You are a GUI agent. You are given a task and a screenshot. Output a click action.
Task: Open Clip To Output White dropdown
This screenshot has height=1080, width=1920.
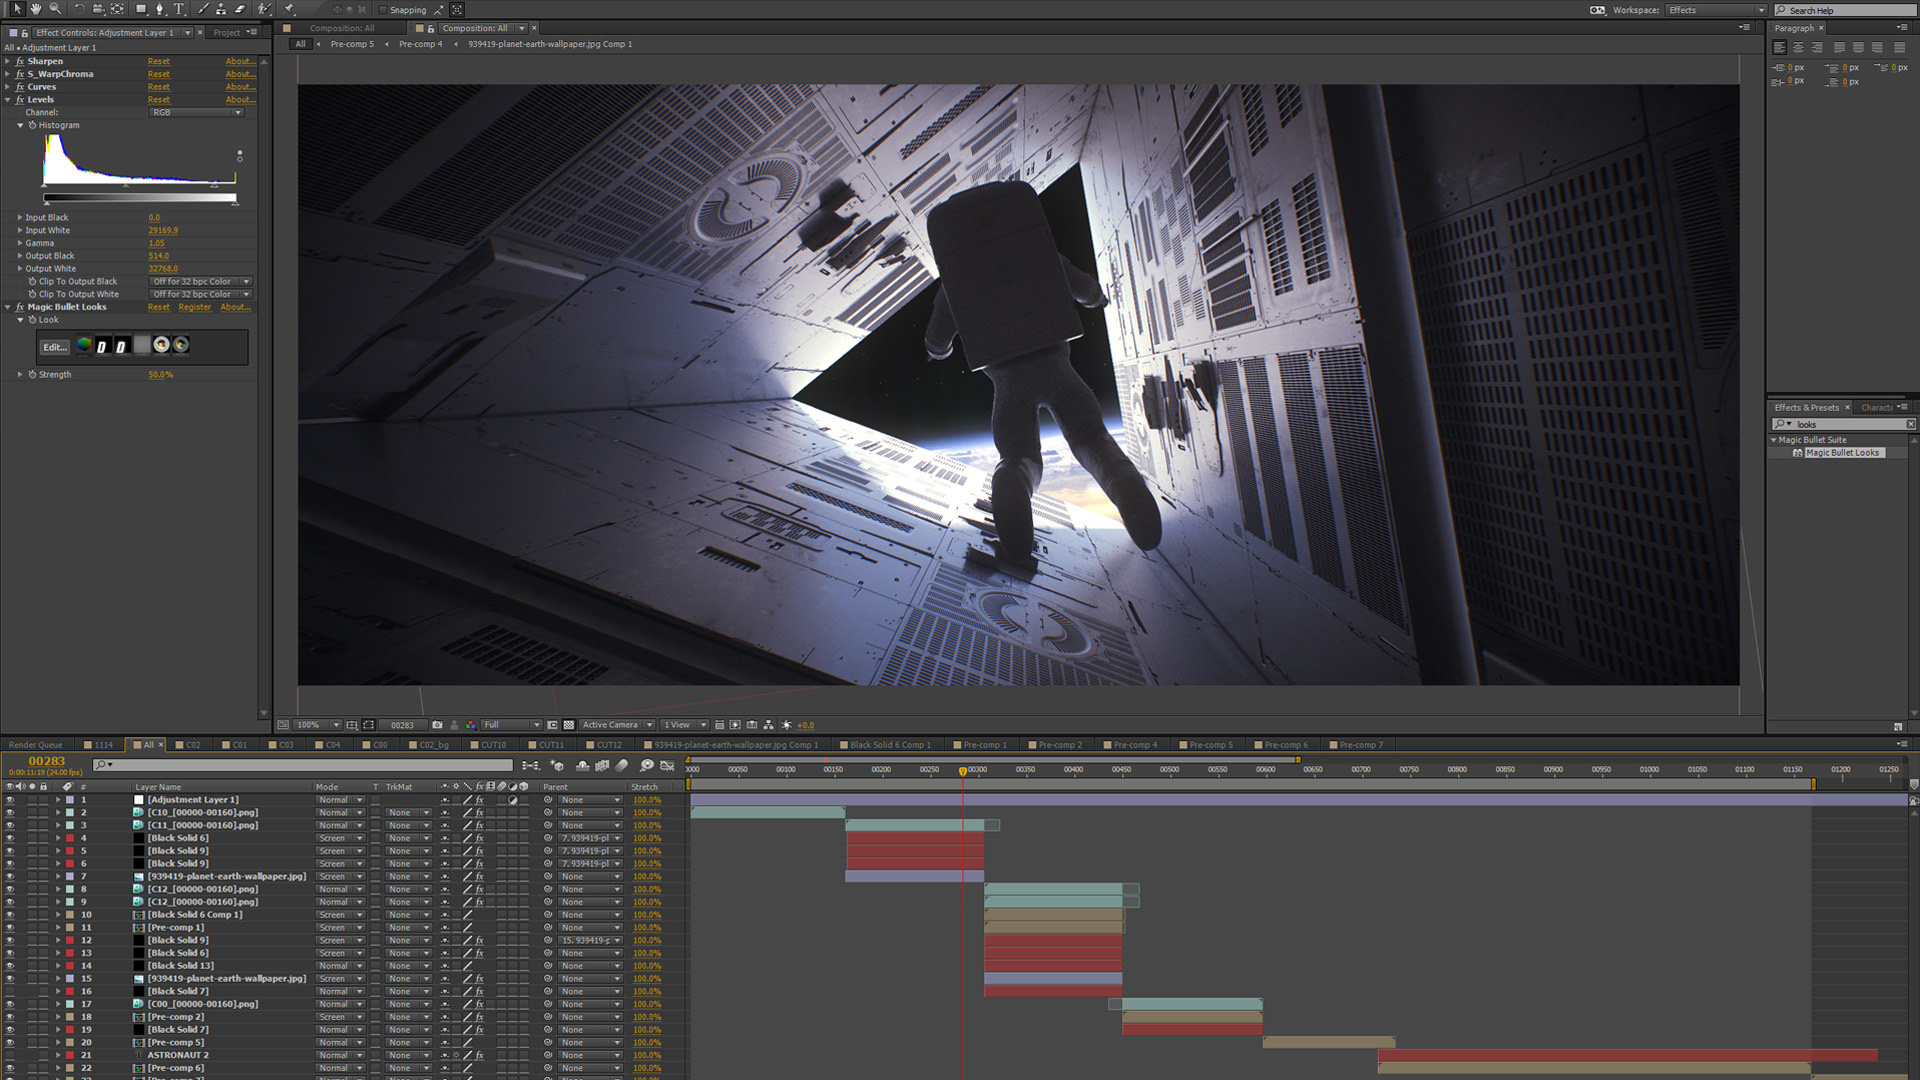coord(200,295)
